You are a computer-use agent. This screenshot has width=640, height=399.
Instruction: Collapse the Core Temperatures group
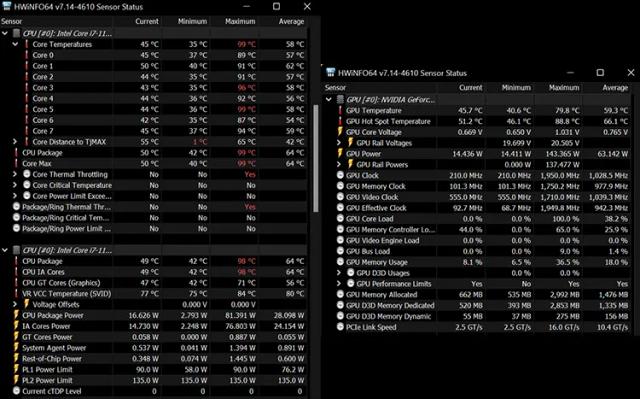(x=15, y=44)
